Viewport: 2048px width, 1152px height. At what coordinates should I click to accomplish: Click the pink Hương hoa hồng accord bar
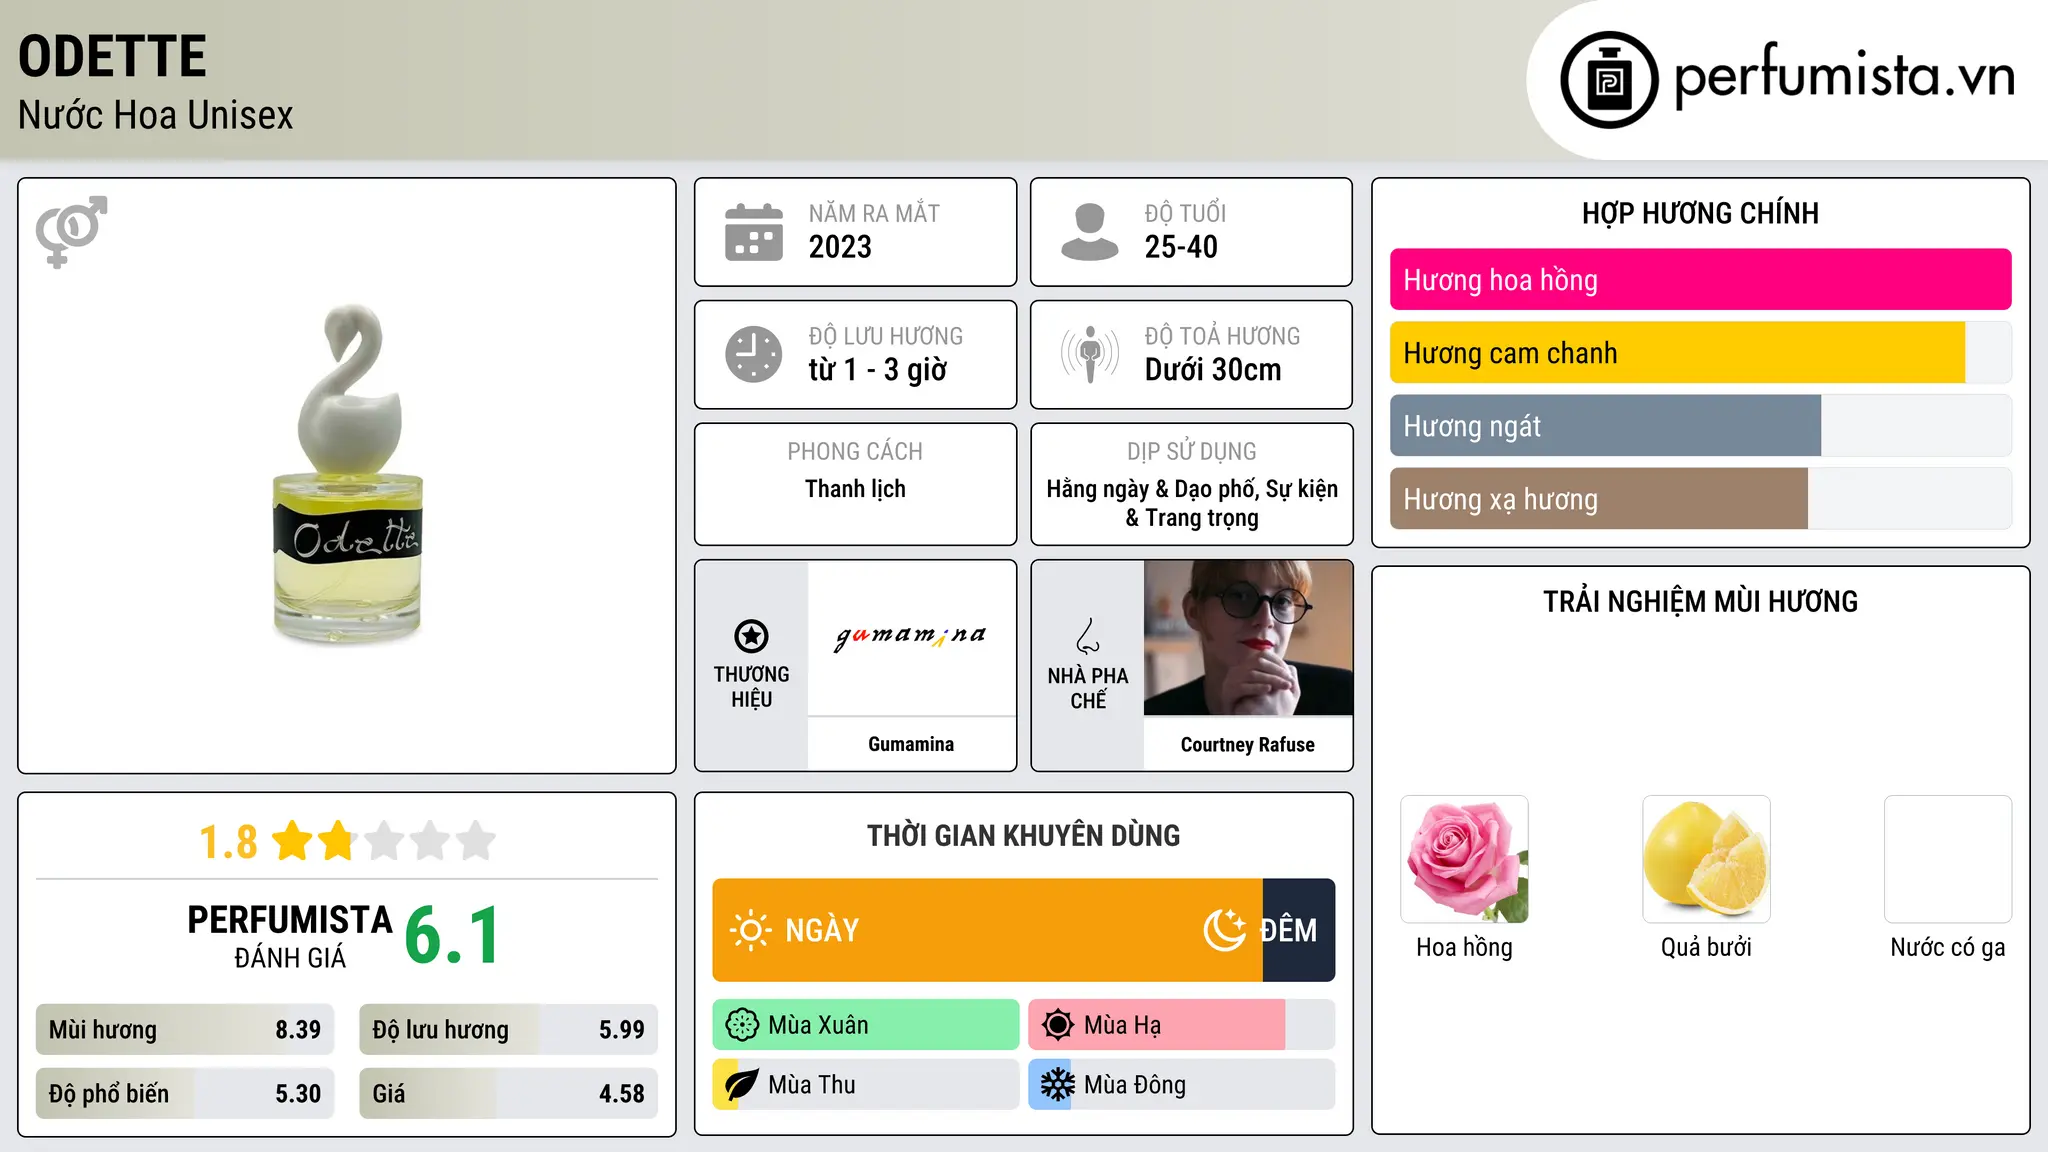point(1701,280)
